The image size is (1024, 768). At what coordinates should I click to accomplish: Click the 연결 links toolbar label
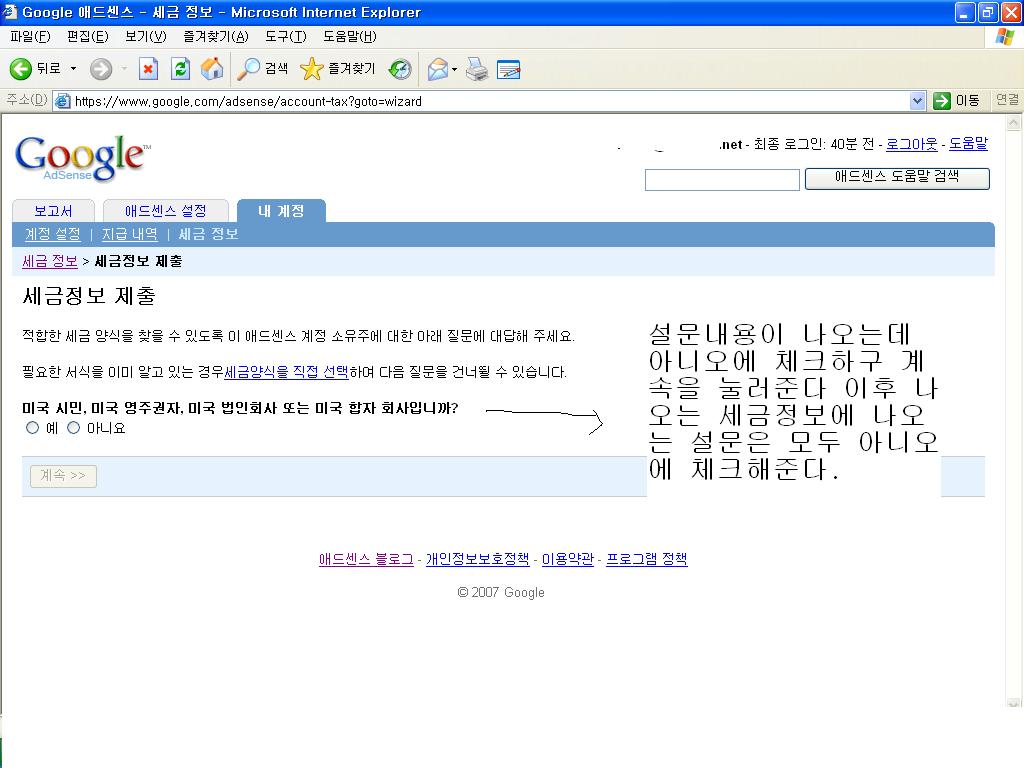(1007, 100)
